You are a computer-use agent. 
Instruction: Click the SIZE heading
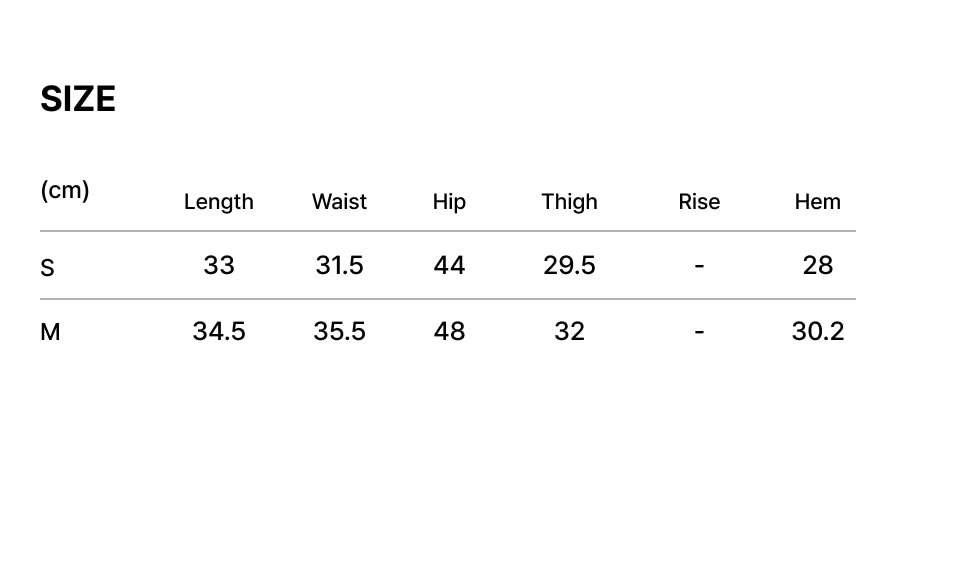pos(78,99)
